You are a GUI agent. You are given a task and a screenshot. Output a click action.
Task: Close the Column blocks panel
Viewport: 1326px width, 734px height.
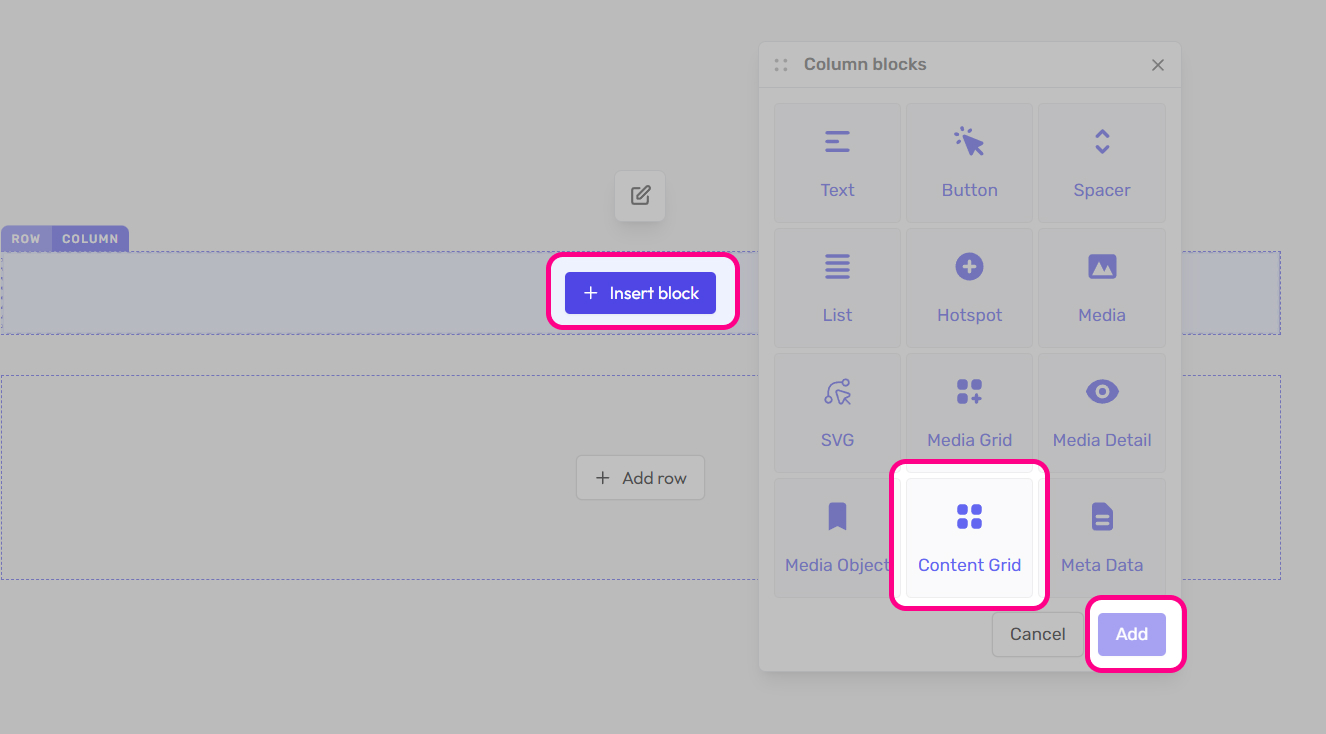point(1158,65)
